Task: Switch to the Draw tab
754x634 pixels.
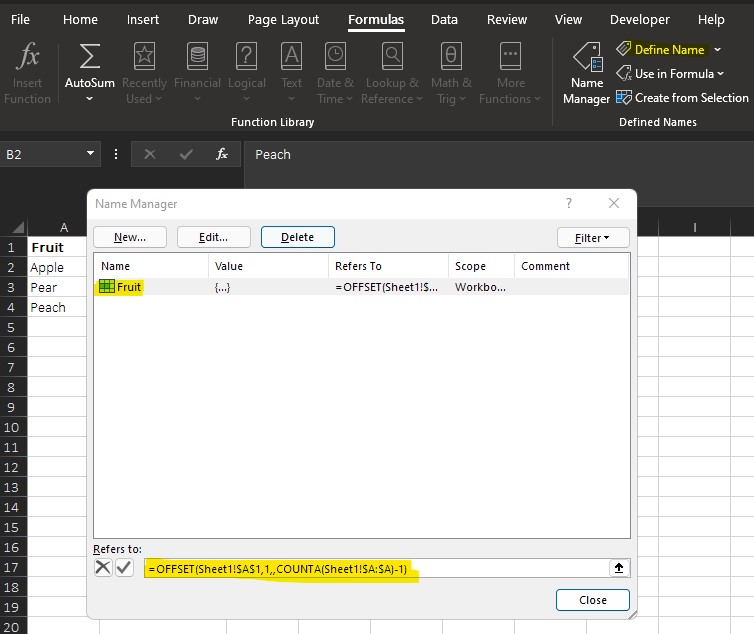Action: click(x=203, y=20)
